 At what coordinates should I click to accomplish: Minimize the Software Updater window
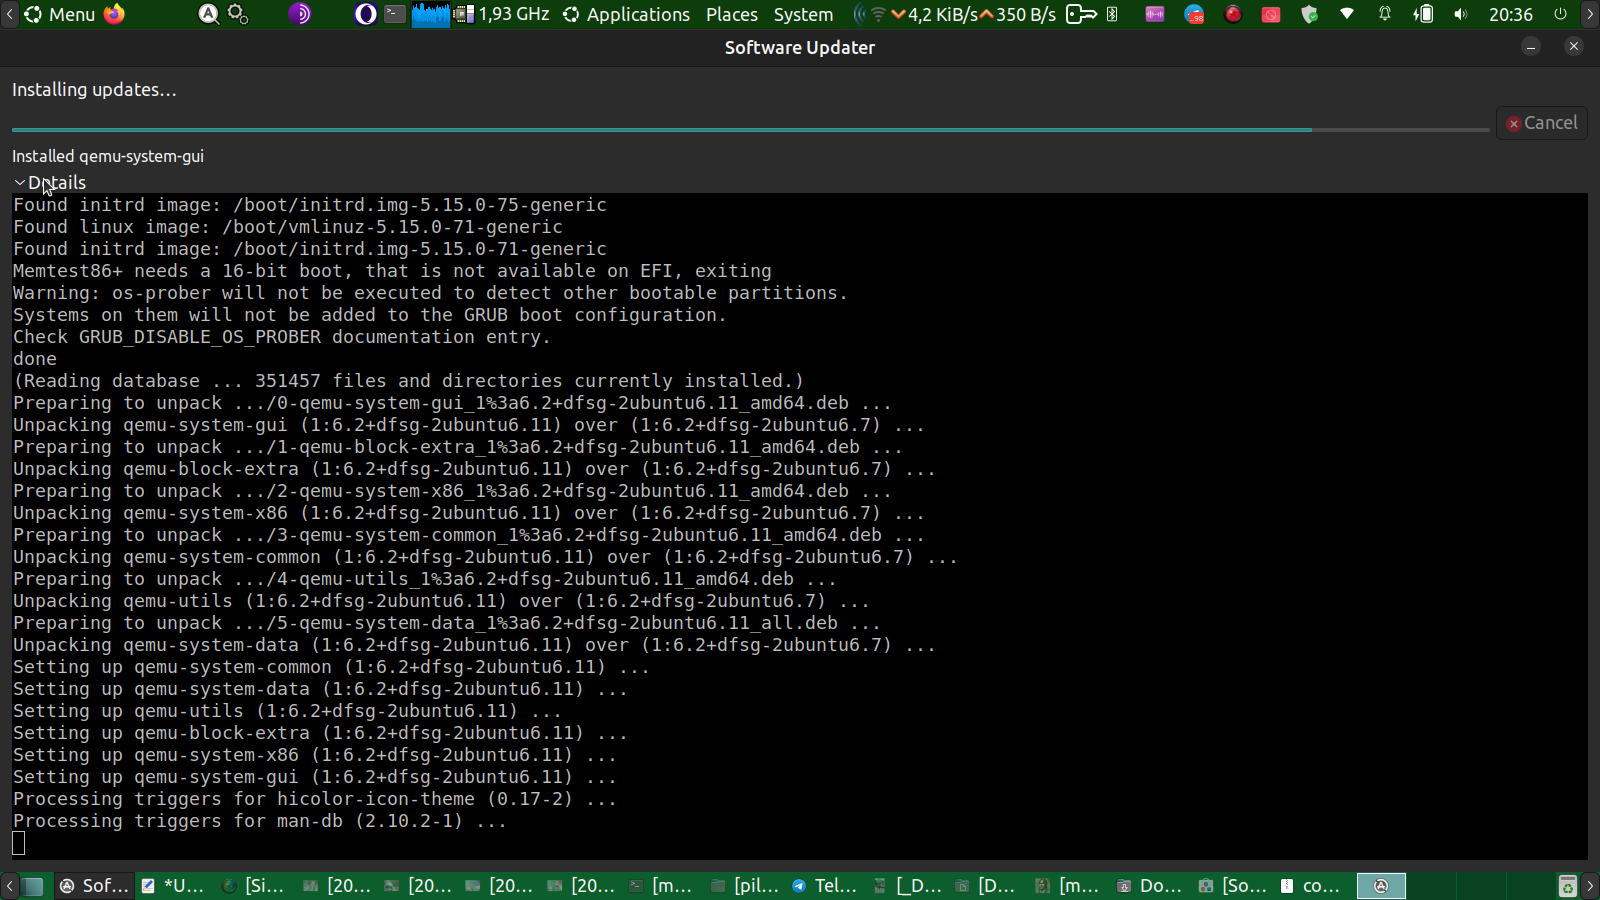click(x=1531, y=47)
